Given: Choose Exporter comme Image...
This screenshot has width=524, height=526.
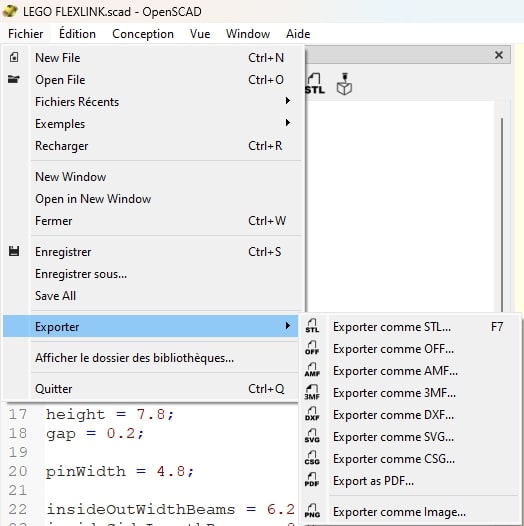Looking at the screenshot, I should (x=410, y=512).
